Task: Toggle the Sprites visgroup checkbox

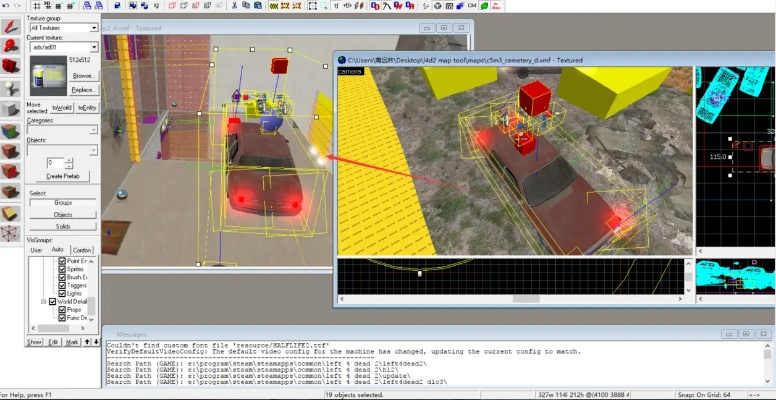Action: (x=62, y=270)
